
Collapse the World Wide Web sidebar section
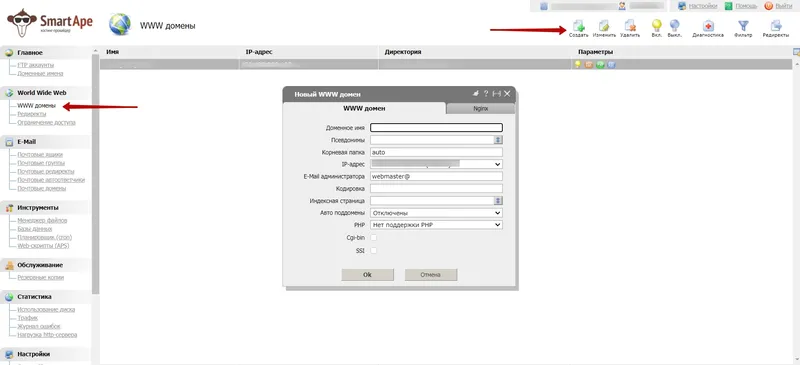tap(45, 93)
